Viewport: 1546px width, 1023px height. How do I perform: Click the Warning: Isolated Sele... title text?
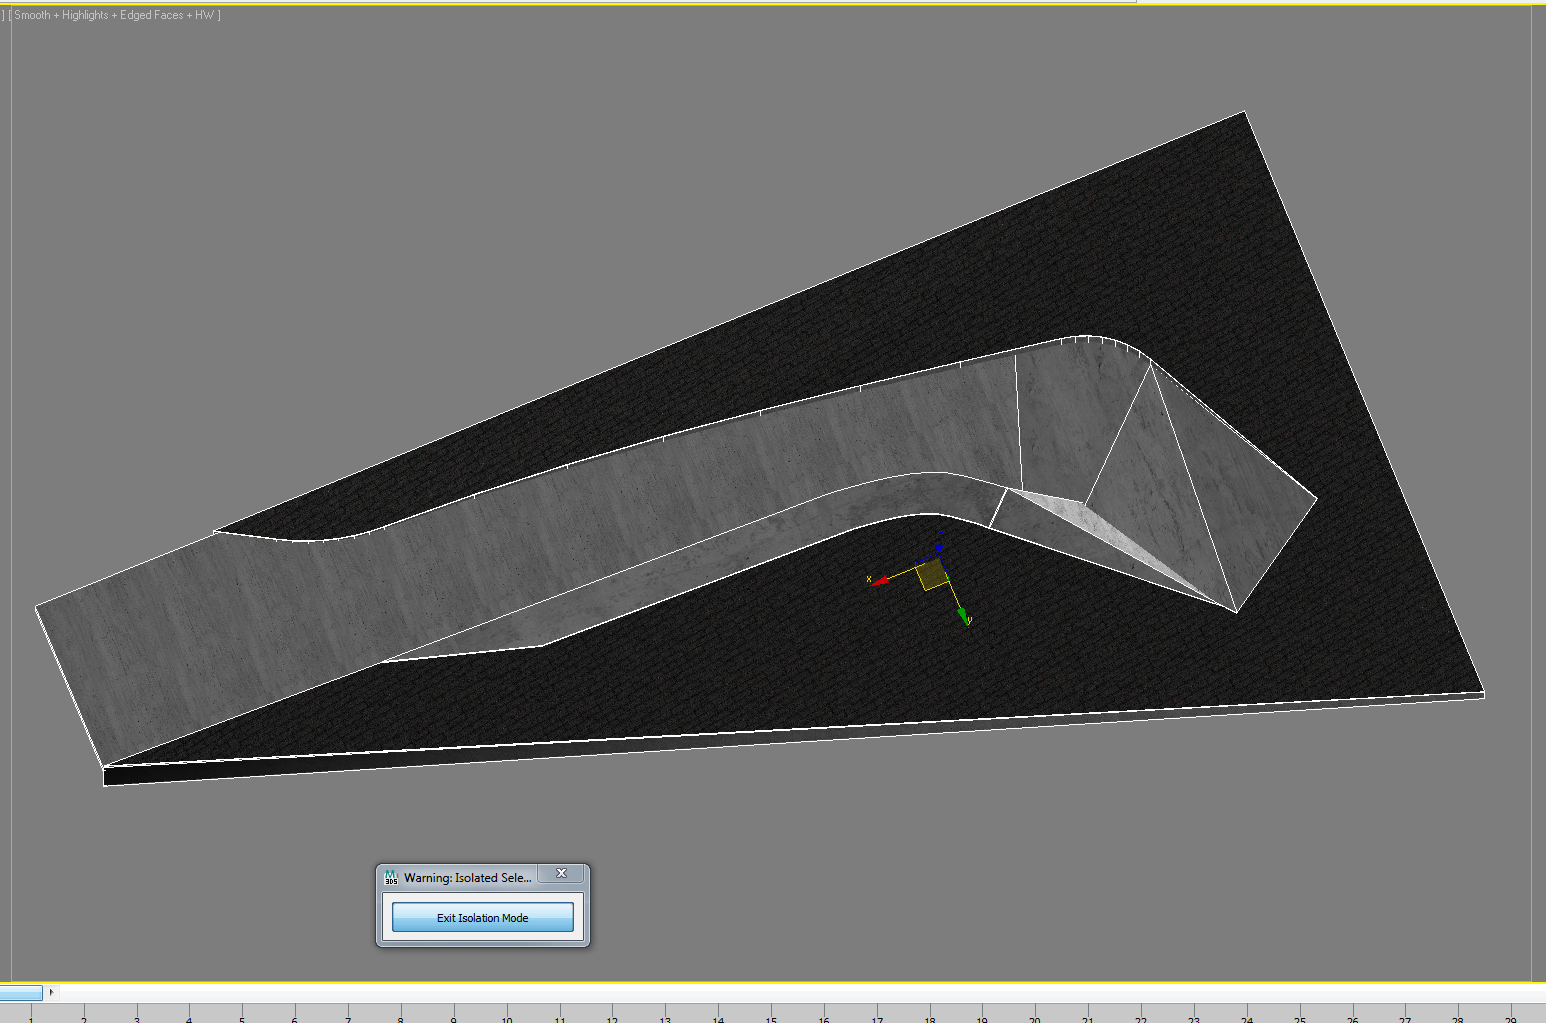pyautogui.click(x=467, y=877)
